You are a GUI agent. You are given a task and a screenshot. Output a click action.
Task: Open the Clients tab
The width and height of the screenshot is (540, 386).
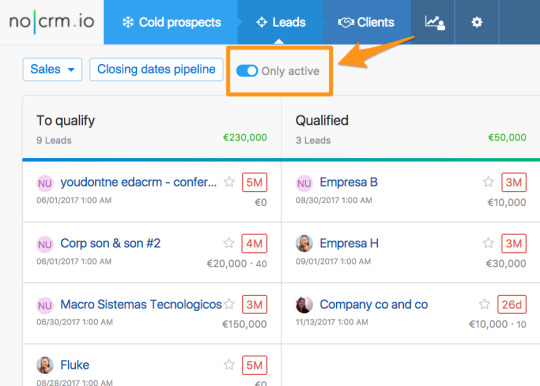point(366,22)
